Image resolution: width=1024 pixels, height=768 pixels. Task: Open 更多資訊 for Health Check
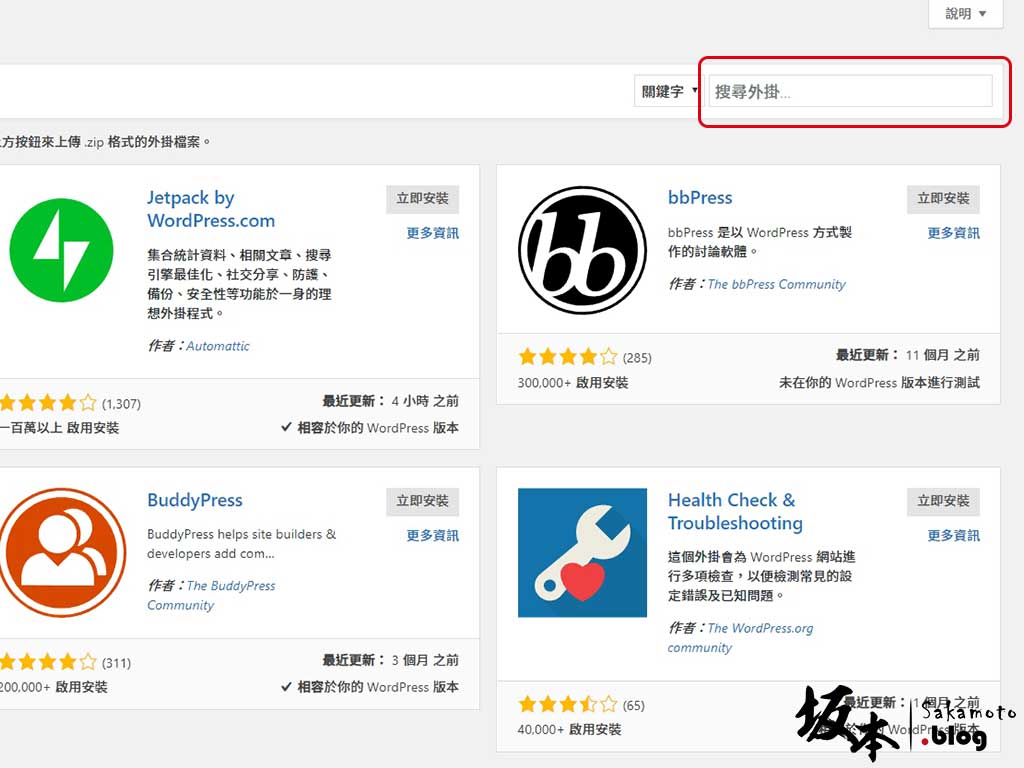(x=953, y=536)
